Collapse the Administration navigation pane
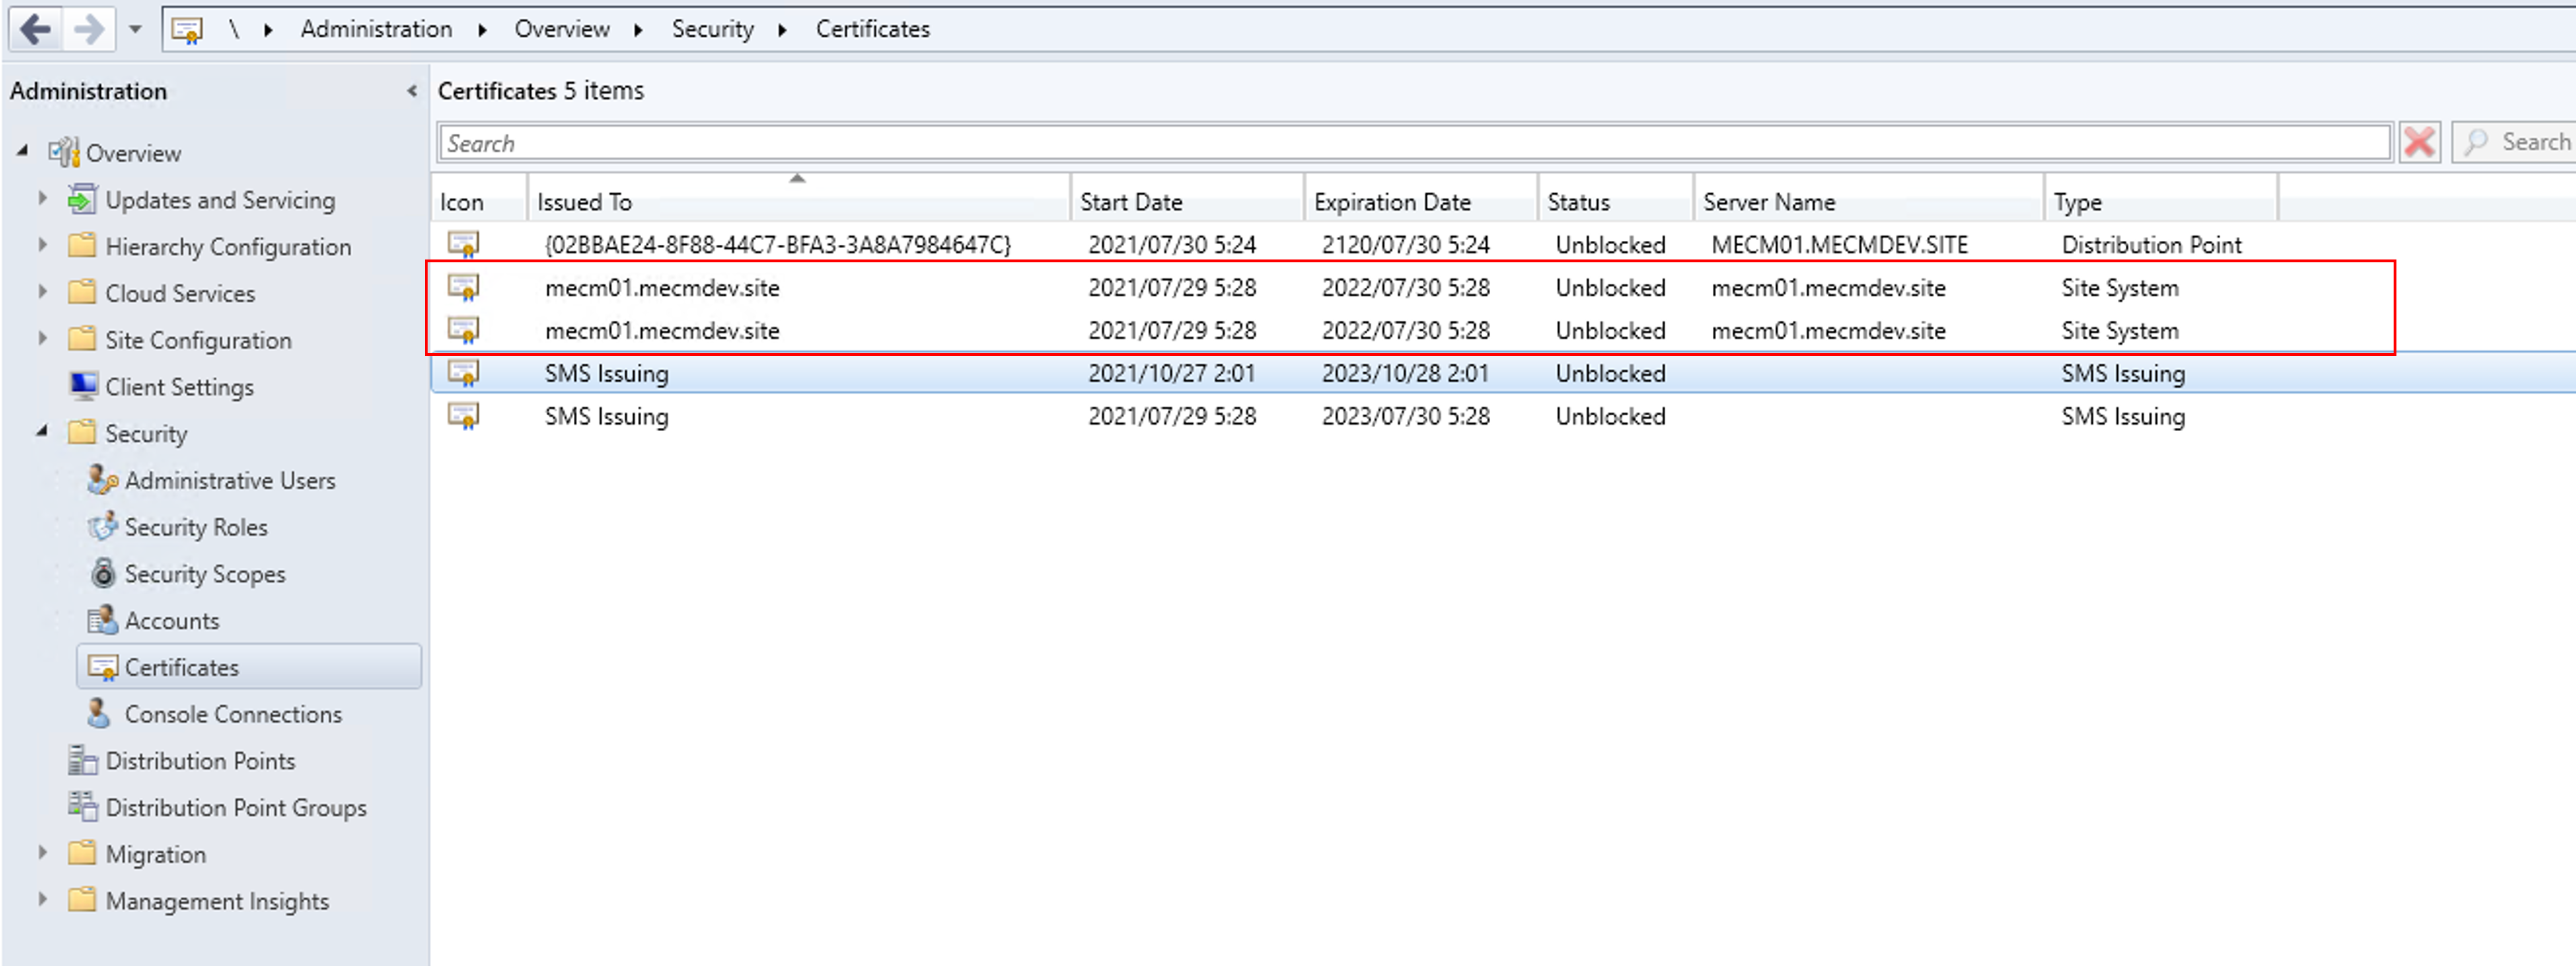Image resolution: width=2576 pixels, height=966 pixels. pyautogui.click(x=411, y=91)
